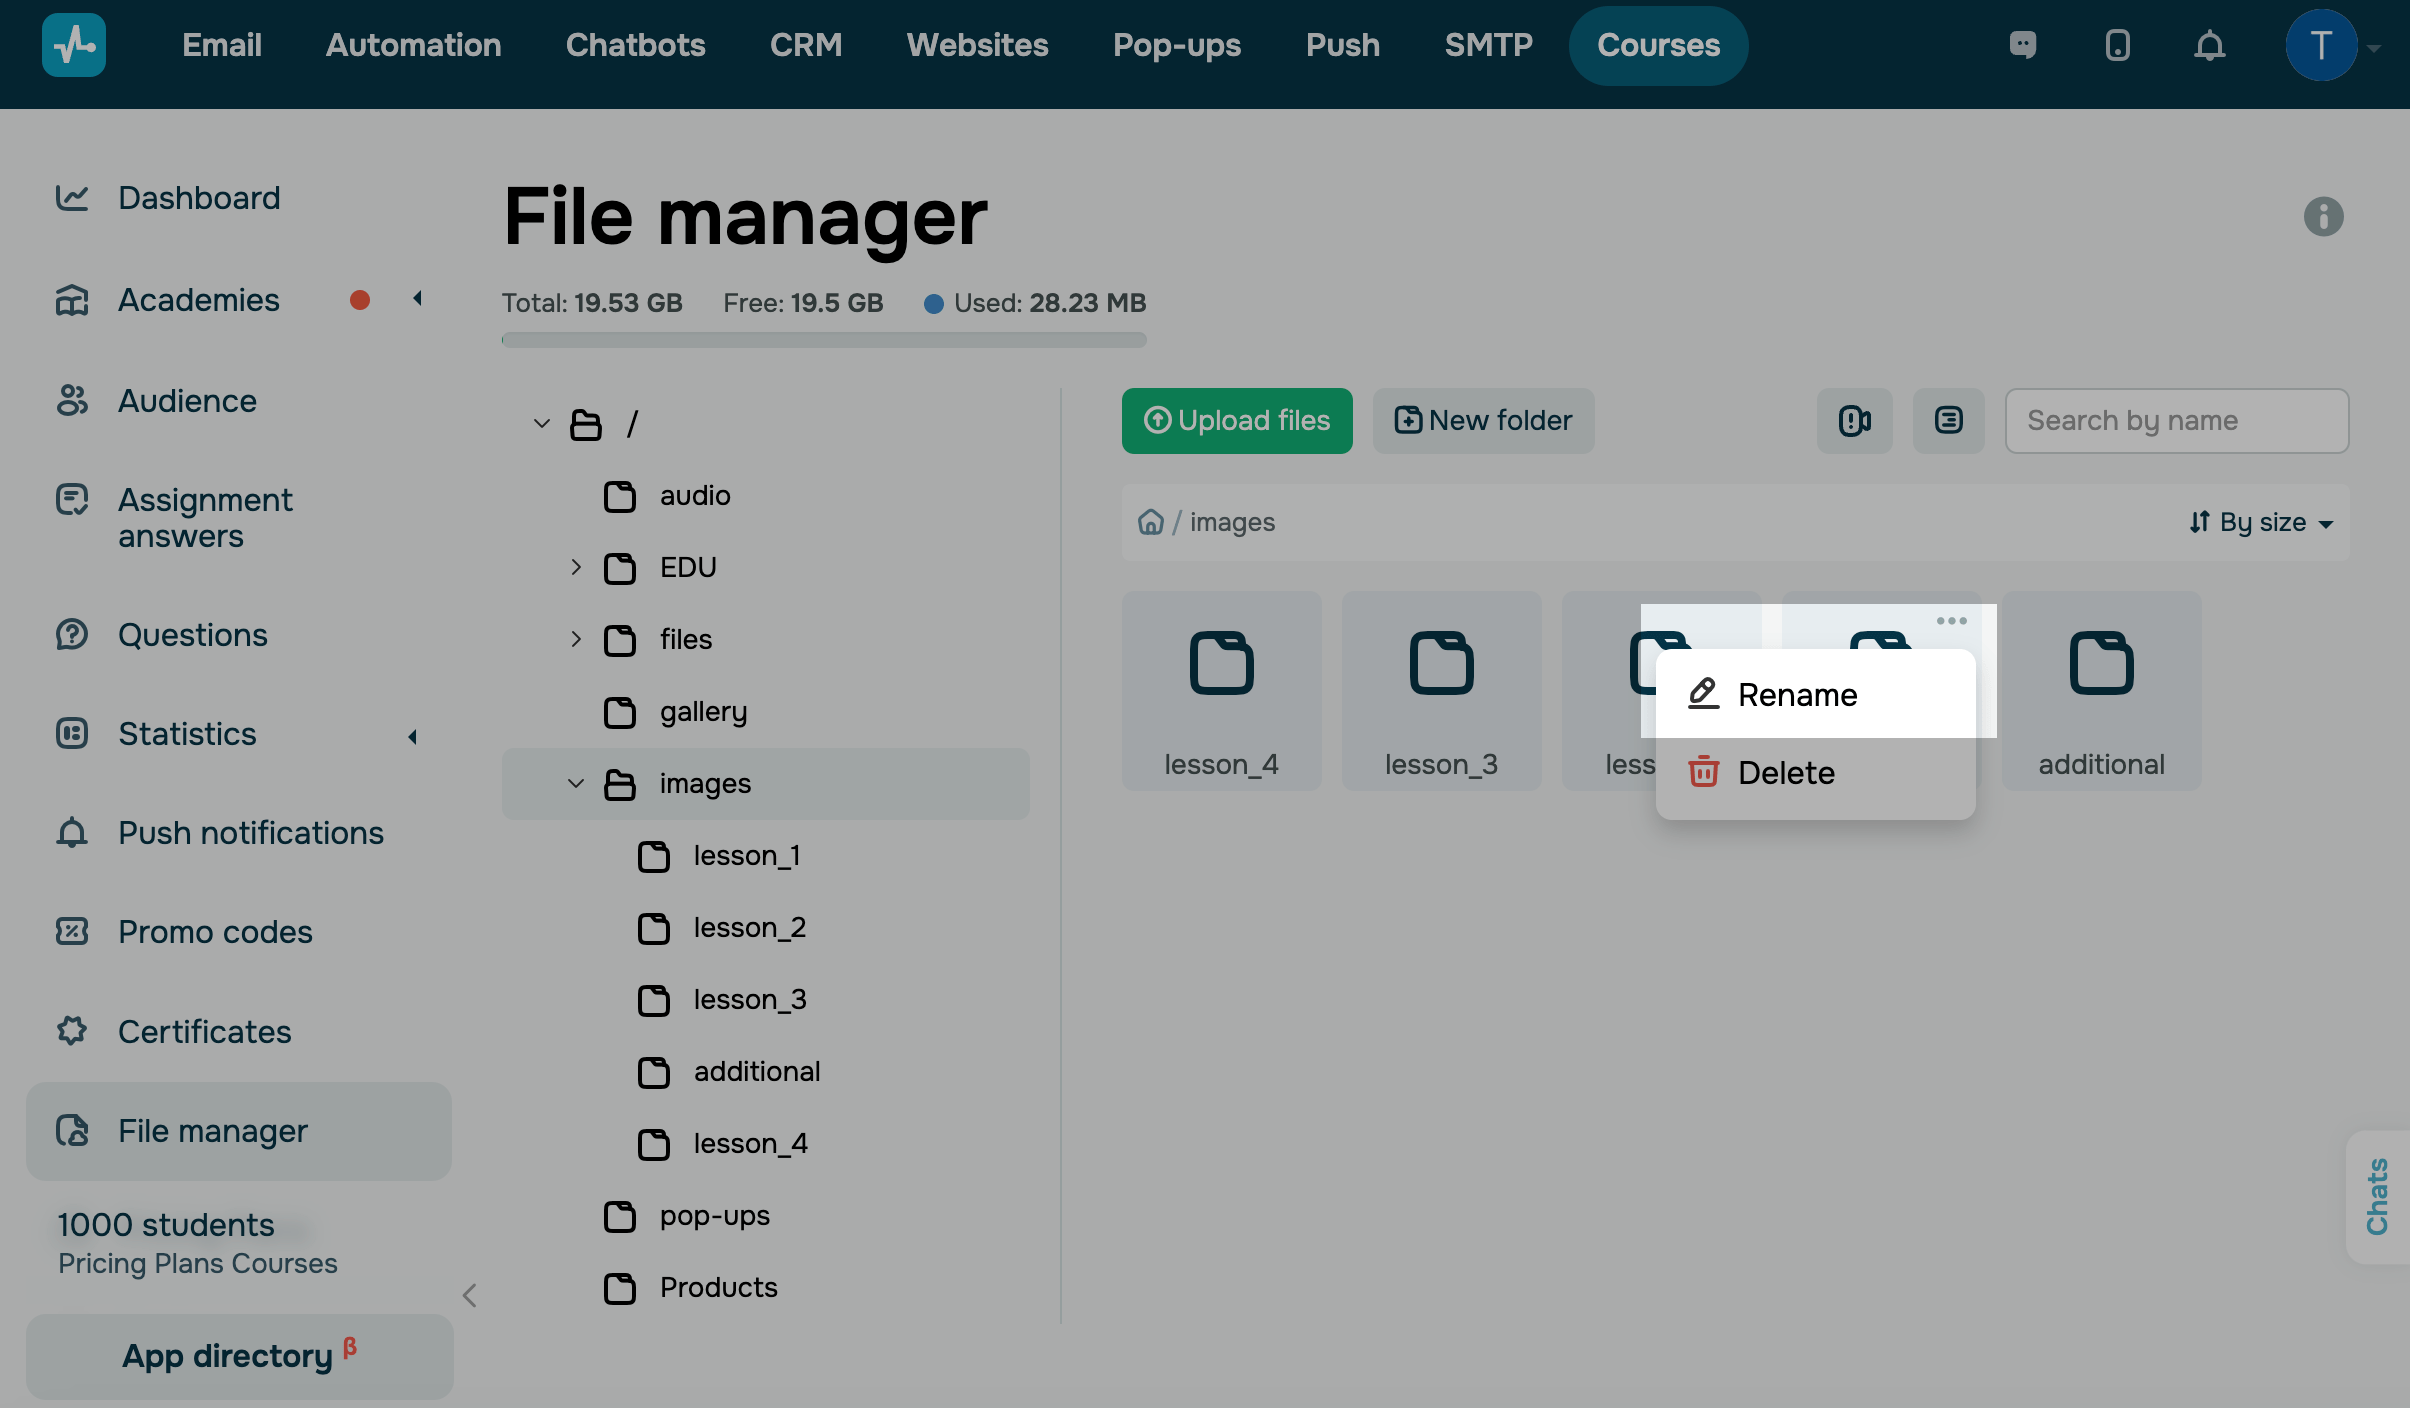Click the New folder button

point(1483,421)
